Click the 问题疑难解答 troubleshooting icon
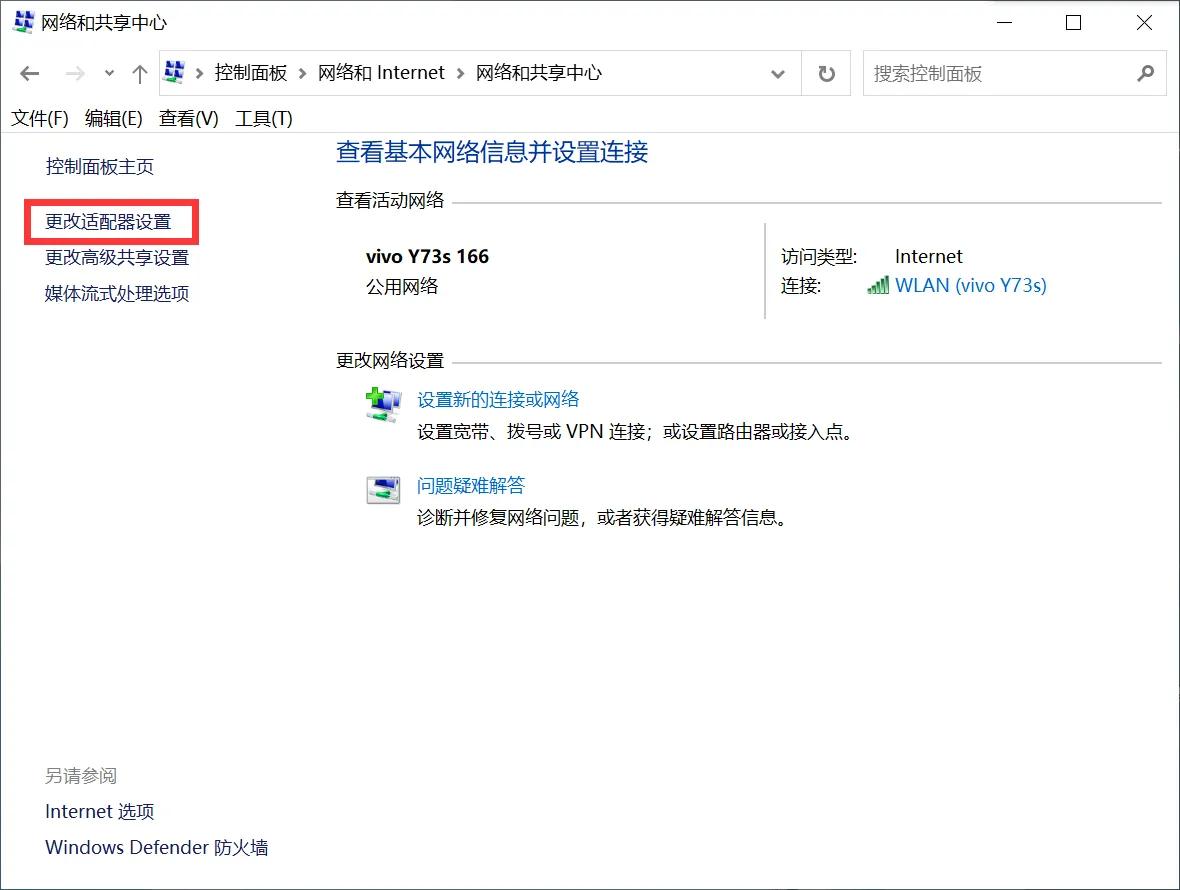Image resolution: width=1180 pixels, height=890 pixels. tap(382, 489)
